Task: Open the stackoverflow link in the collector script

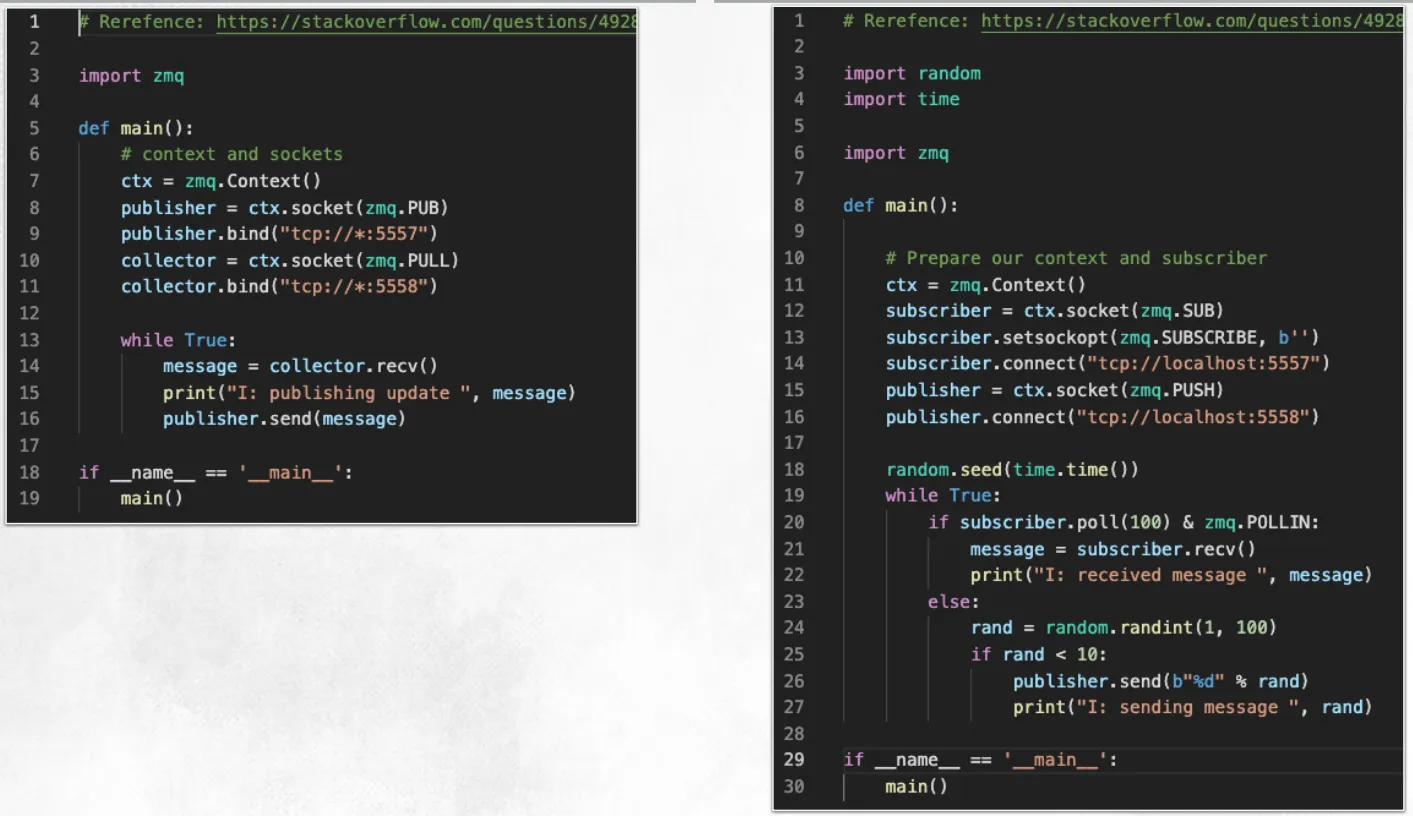Action: click(x=426, y=23)
